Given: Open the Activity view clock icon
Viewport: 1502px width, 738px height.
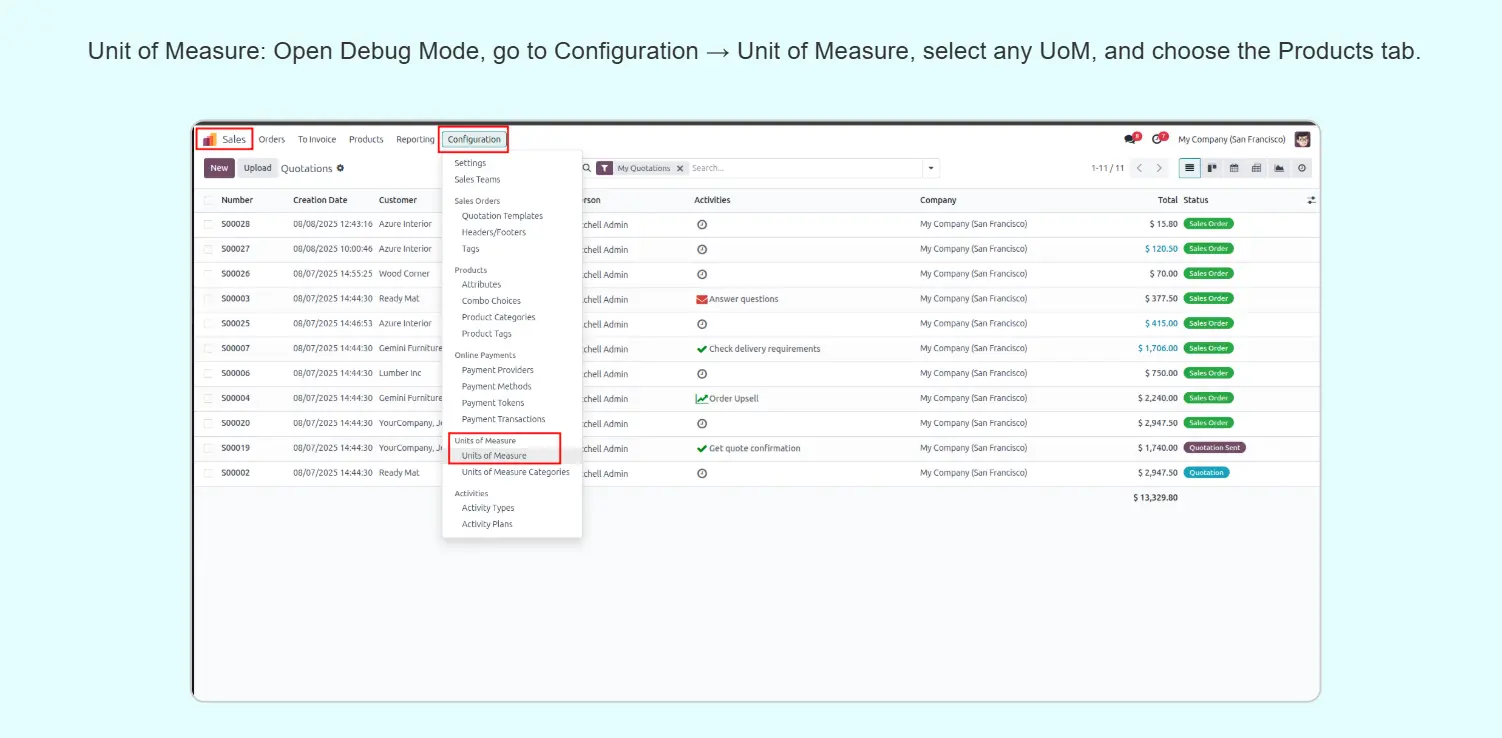Looking at the screenshot, I should [1301, 168].
